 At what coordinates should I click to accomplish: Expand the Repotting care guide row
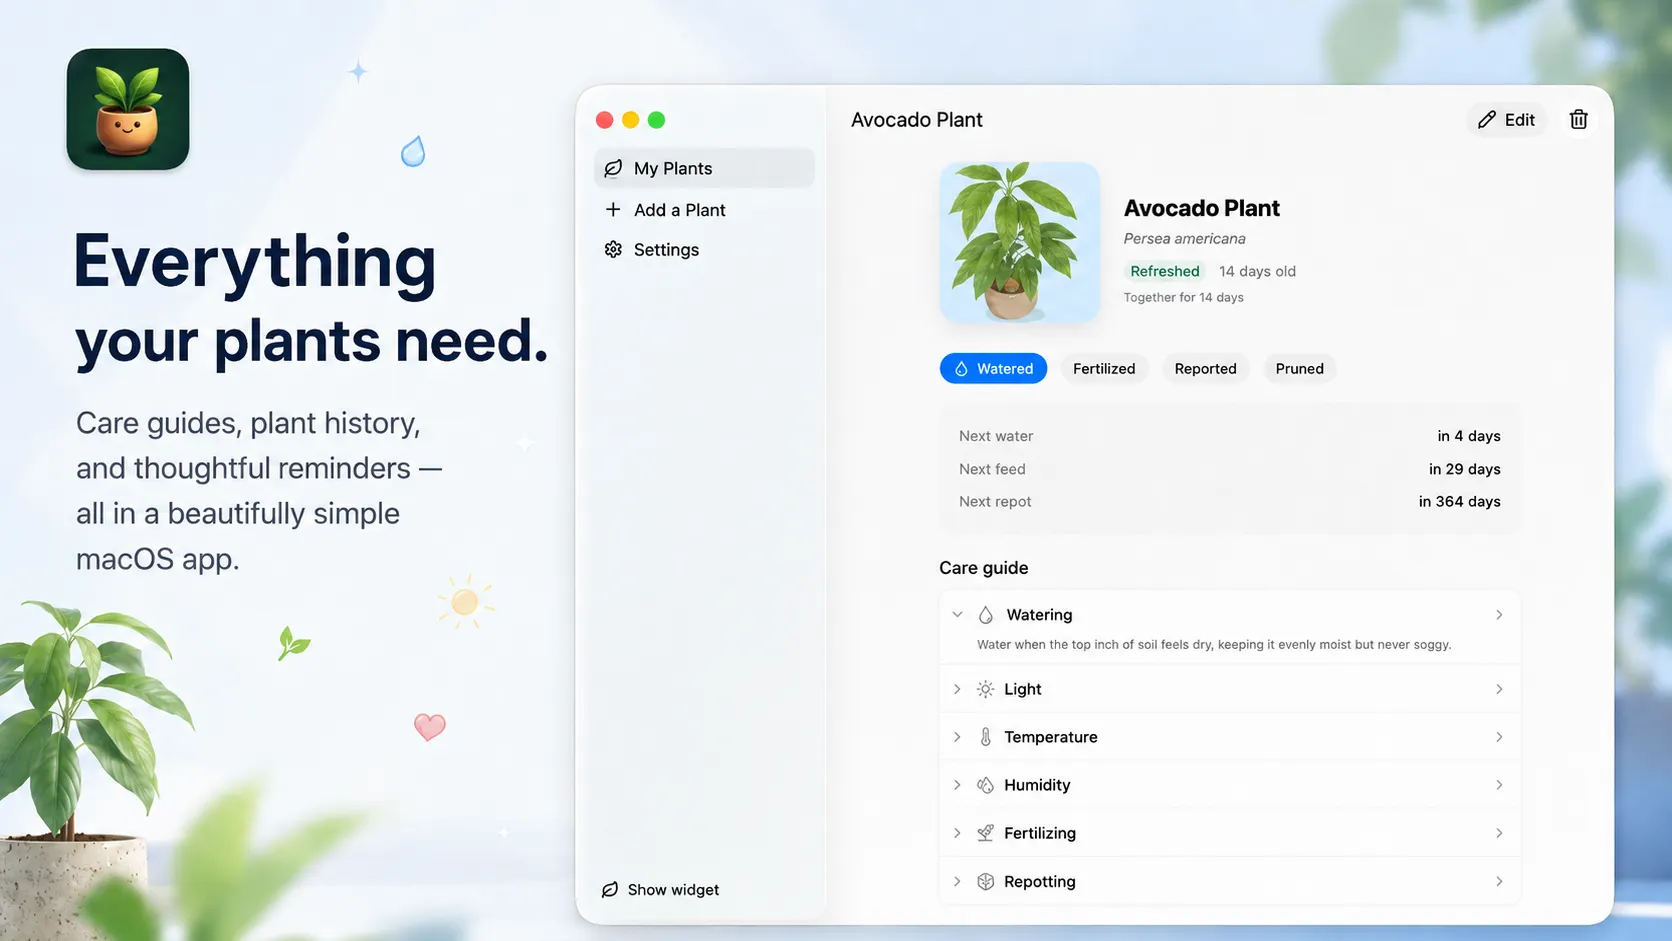pos(957,881)
